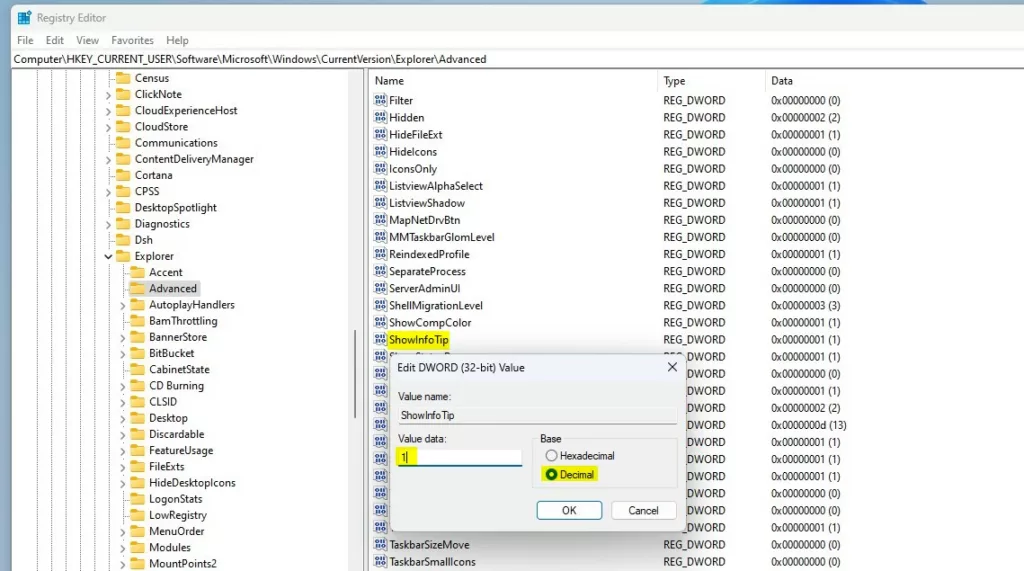The image size is (1024, 571).
Task: Click the Value data input field
Action: pyautogui.click(x=460, y=457)
